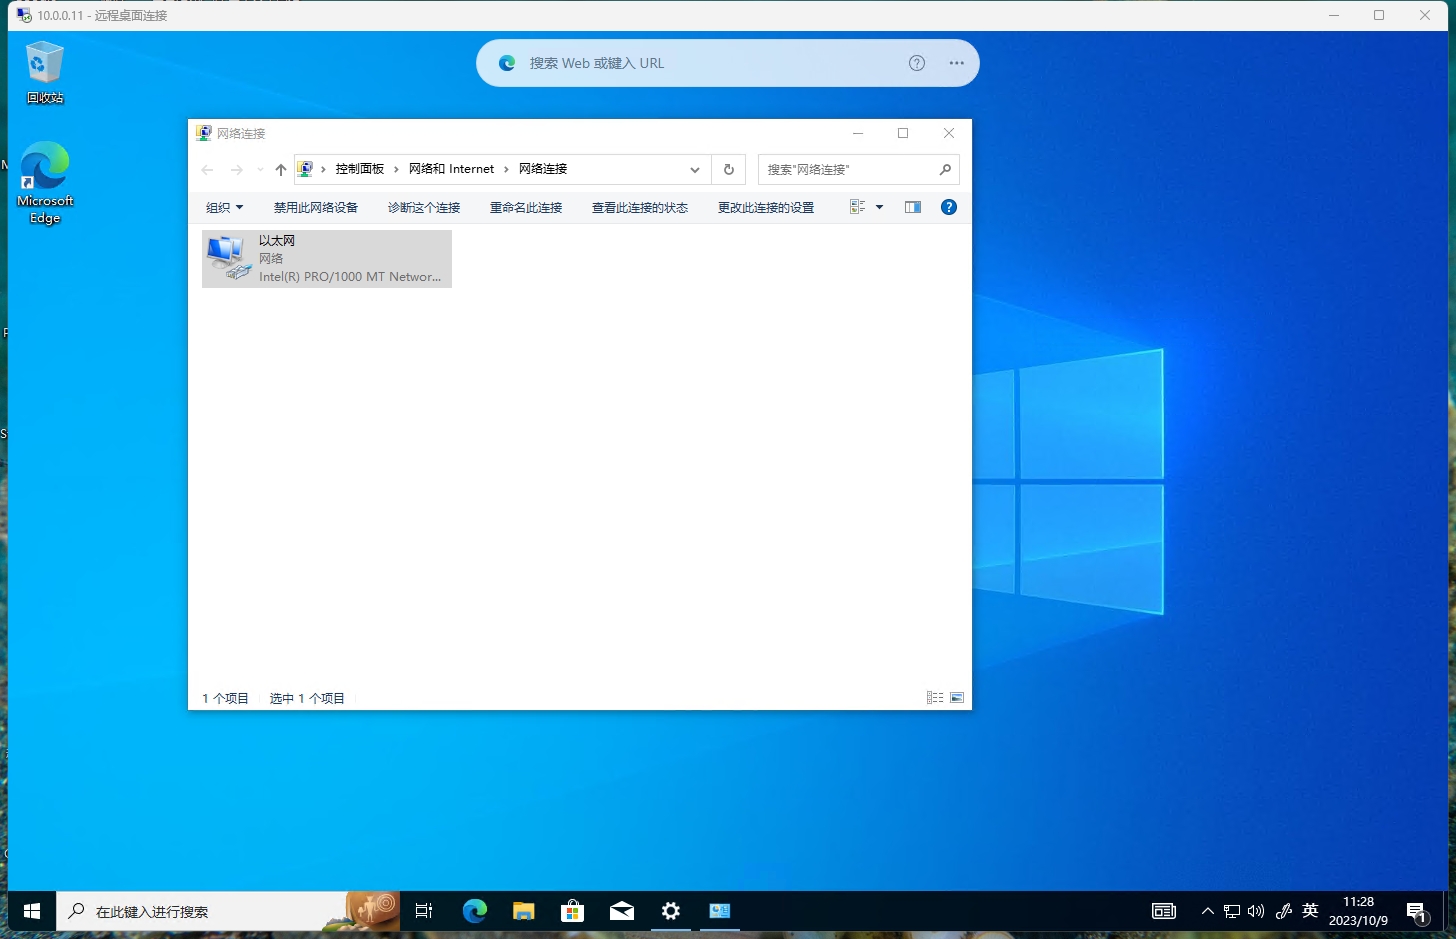Switch to details view using status bar icon
Viewport: 1456px width, 939px height.
click(x=934, y=697)
